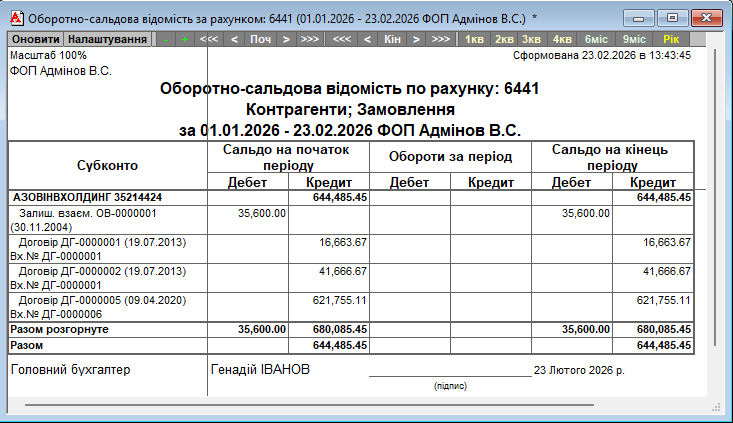
Task: Select the Договір ДГ-0000005 row
Action: click(x=100, y=300)
